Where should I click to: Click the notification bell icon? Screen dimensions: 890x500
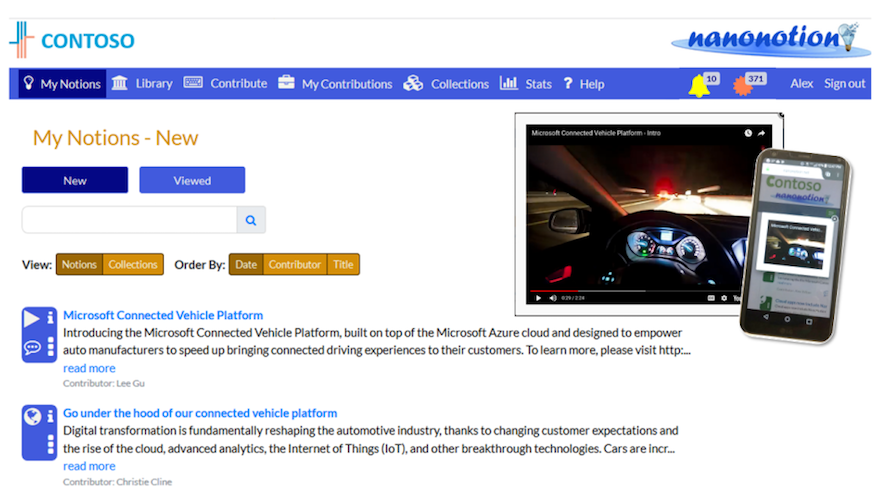699,86
